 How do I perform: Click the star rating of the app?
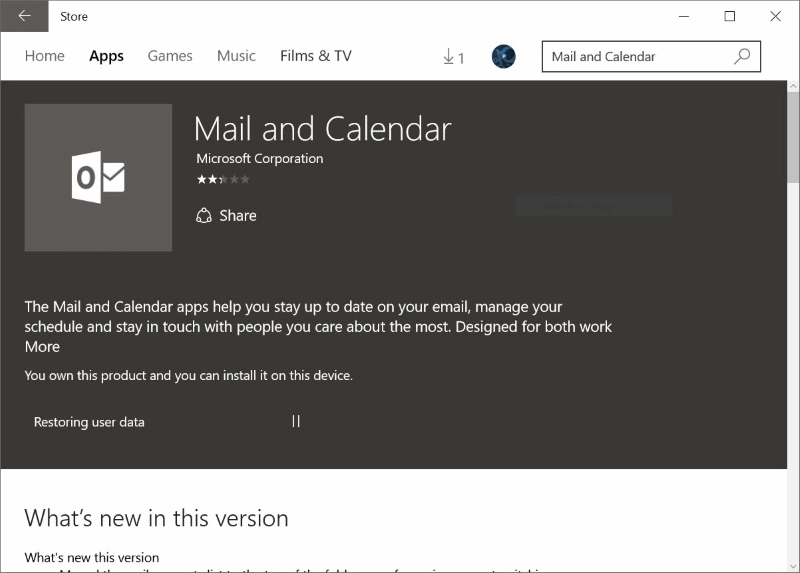[x=223, y=179]
